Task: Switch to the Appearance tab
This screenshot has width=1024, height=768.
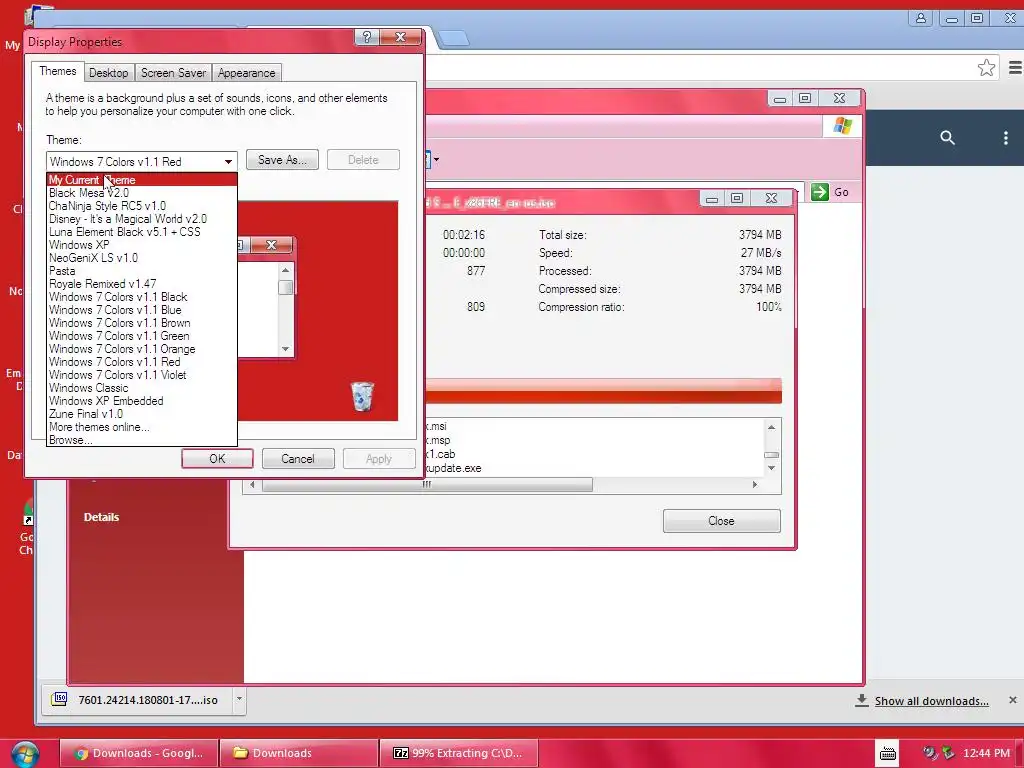Action: point(246,72)
